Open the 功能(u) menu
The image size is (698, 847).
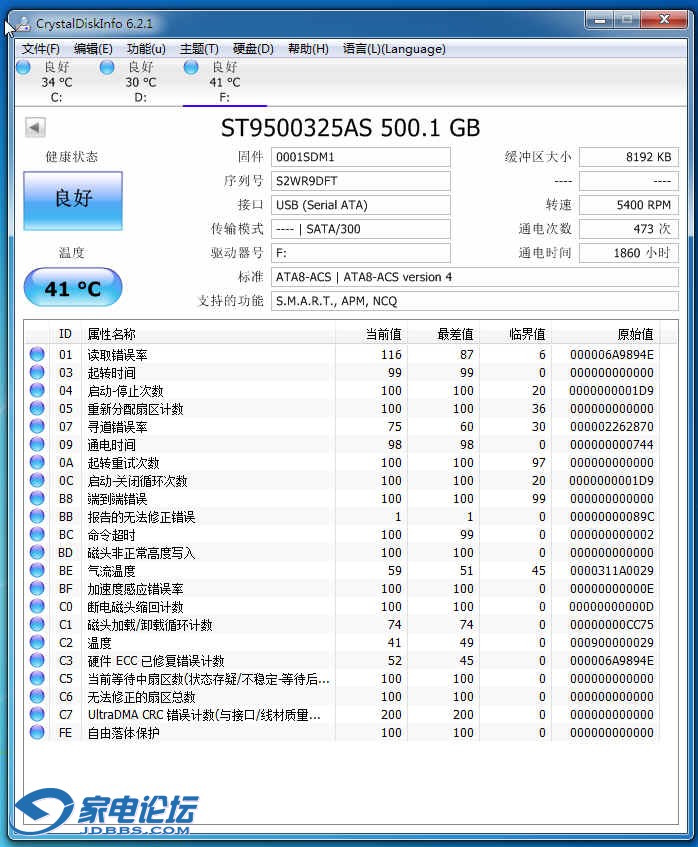point(146,49)
